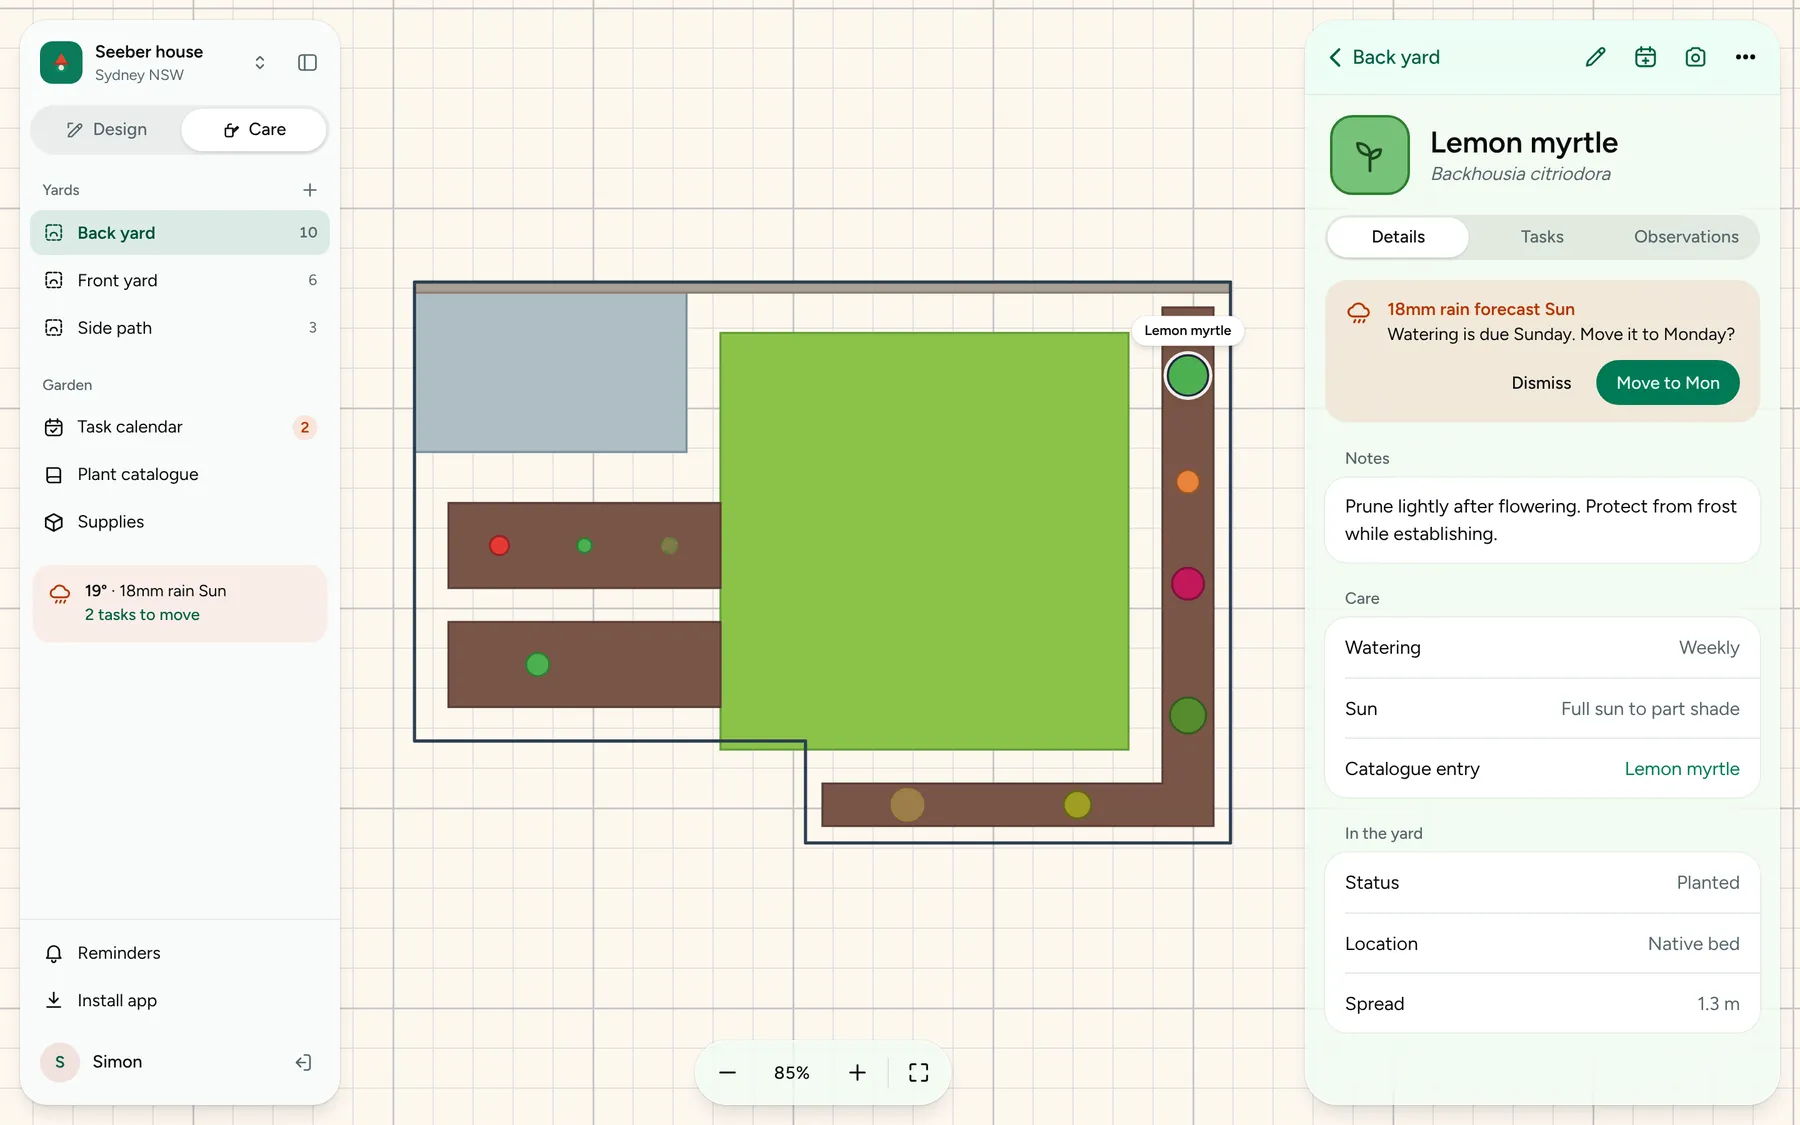Click the Lemon myrtle sprout icon
The width and height of the screenshot is (1800, 1125).
[x=1369, y=155]
